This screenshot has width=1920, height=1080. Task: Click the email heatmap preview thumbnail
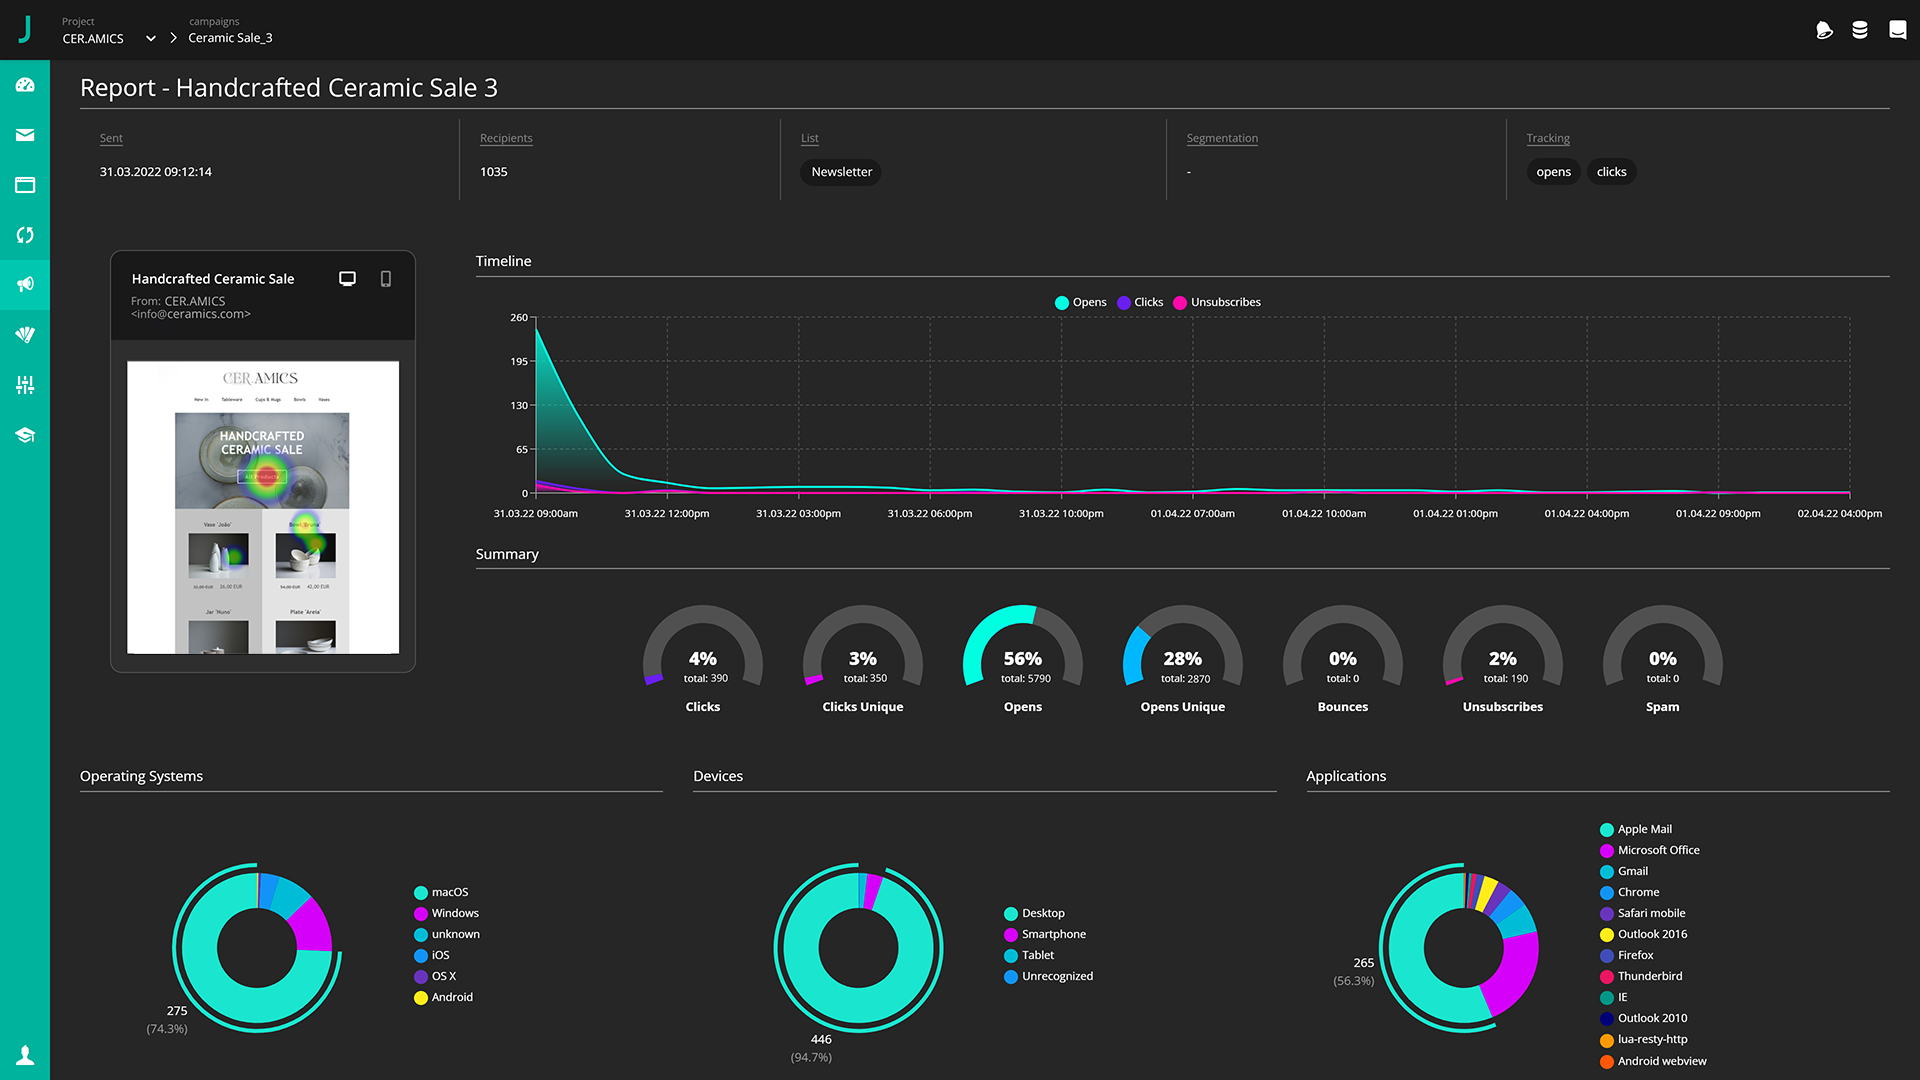pos(263,507)
